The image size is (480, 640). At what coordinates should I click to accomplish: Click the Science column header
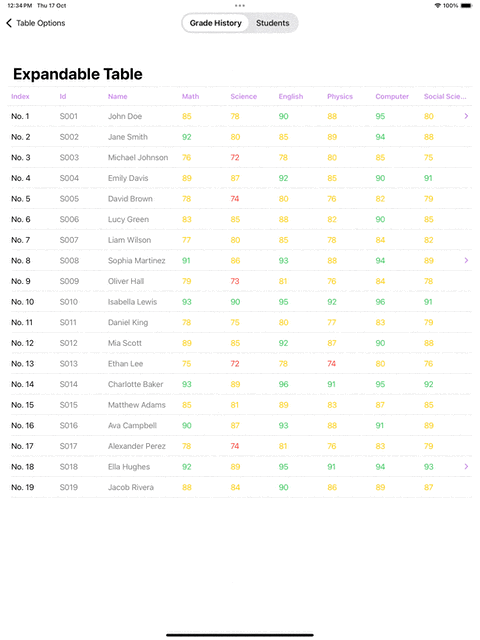[243, 96]
